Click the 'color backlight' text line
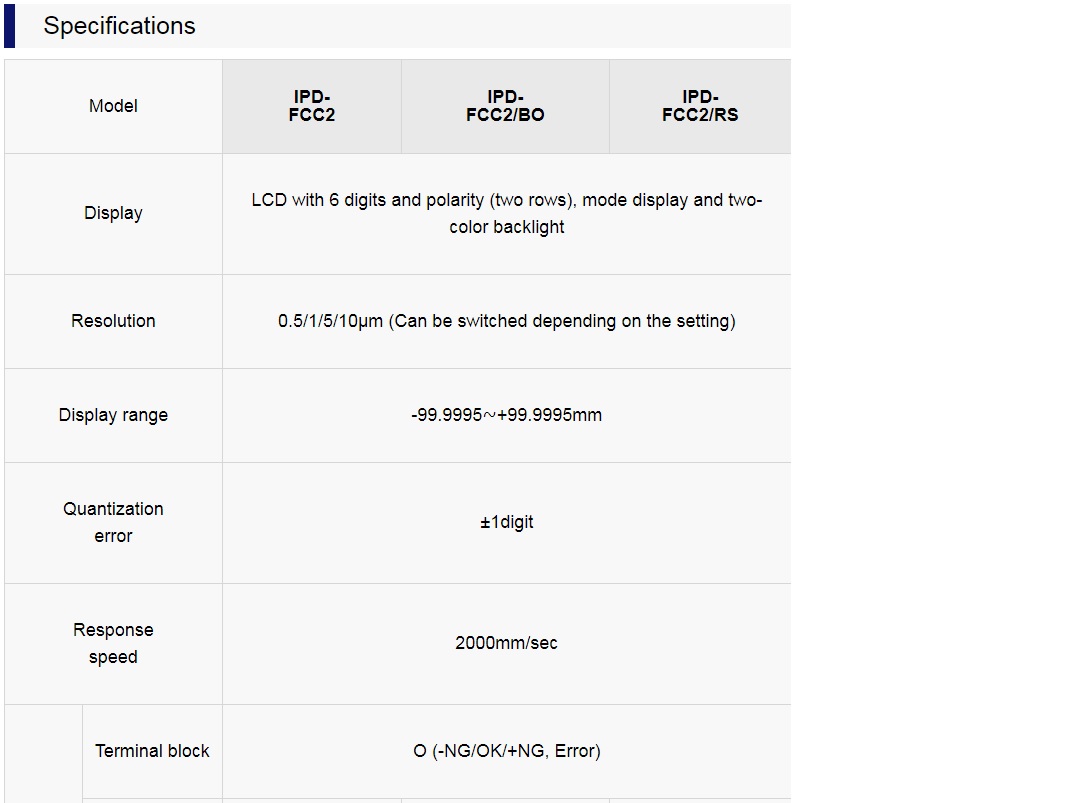 (506, 227)
